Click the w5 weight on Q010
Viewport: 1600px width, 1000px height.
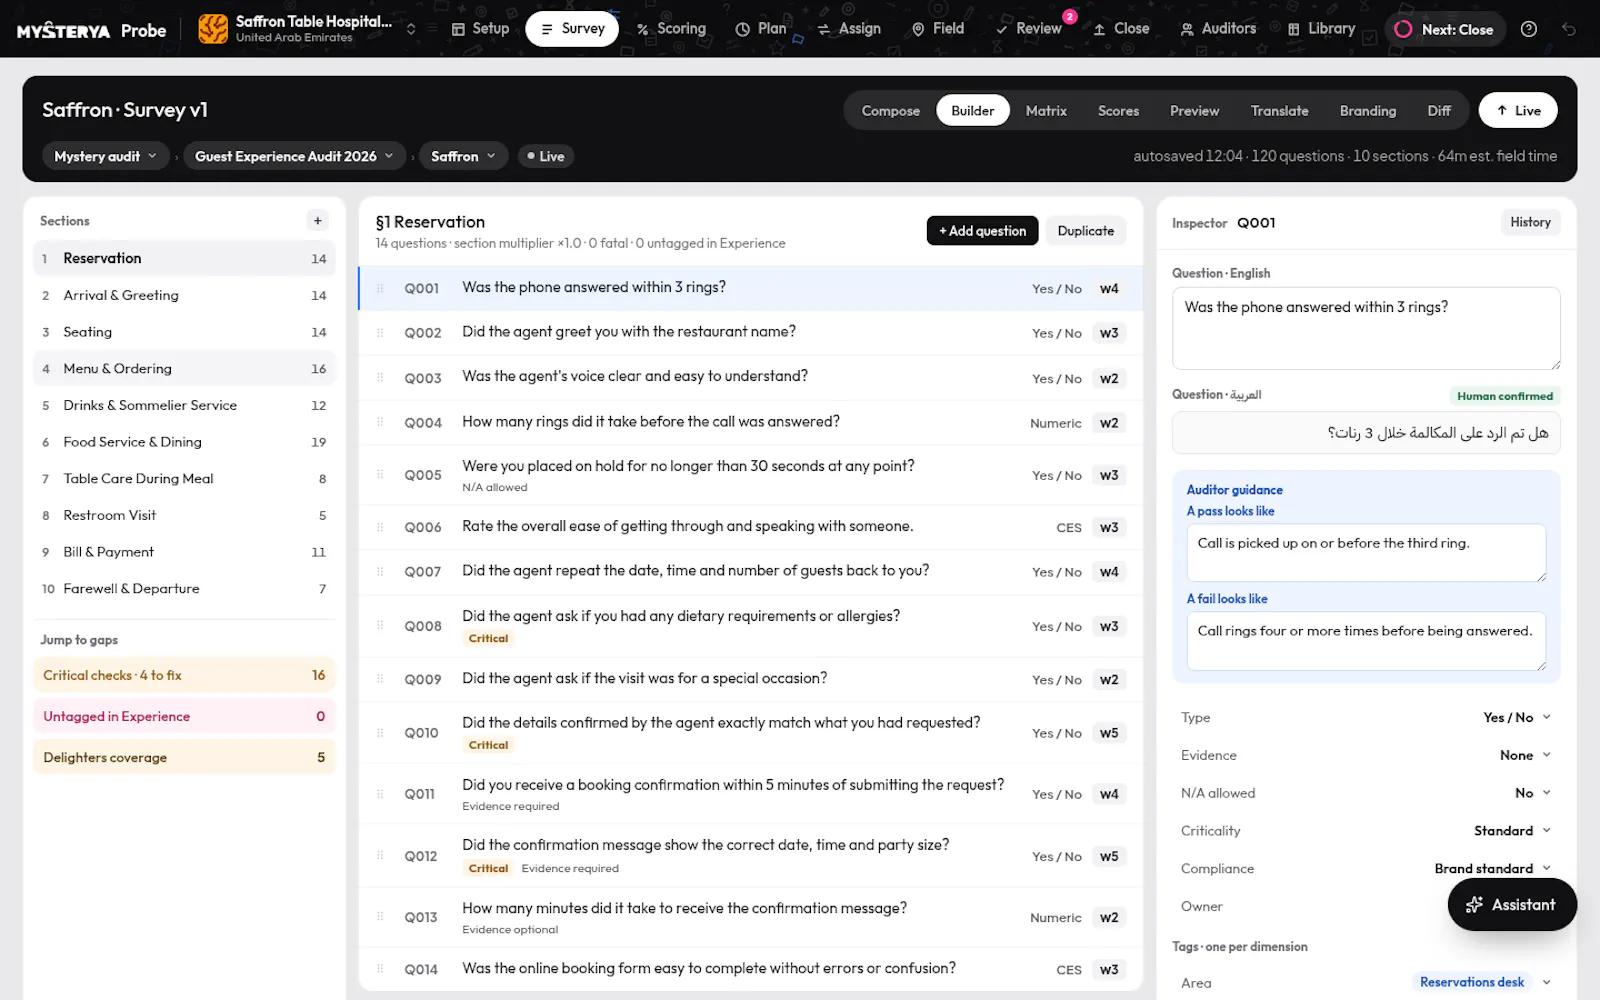click(1109, 734)
